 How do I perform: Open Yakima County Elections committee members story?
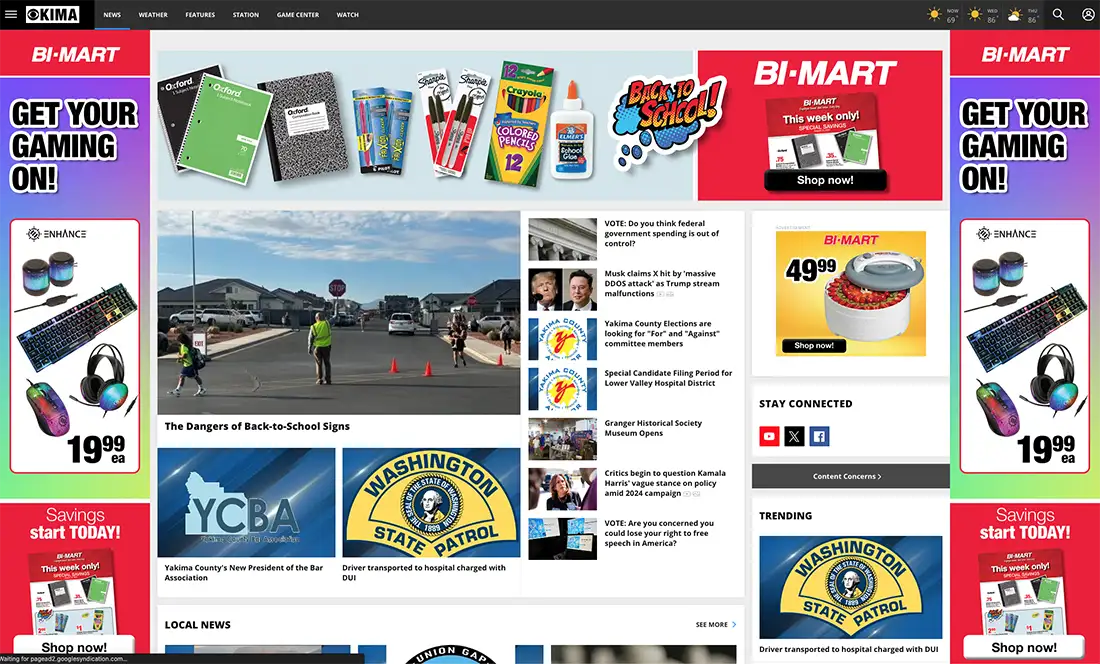coord(662,334)
